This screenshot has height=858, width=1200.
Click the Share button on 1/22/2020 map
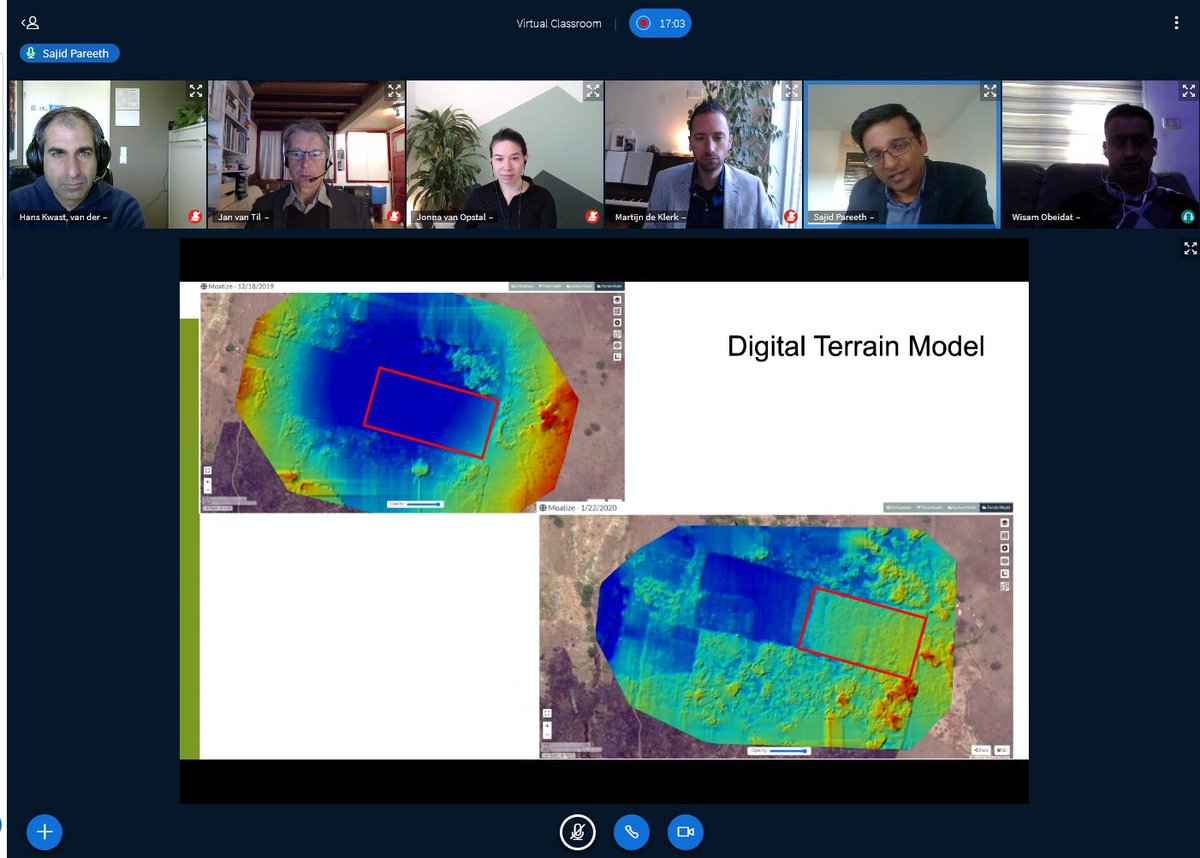(x=980, y=750)
